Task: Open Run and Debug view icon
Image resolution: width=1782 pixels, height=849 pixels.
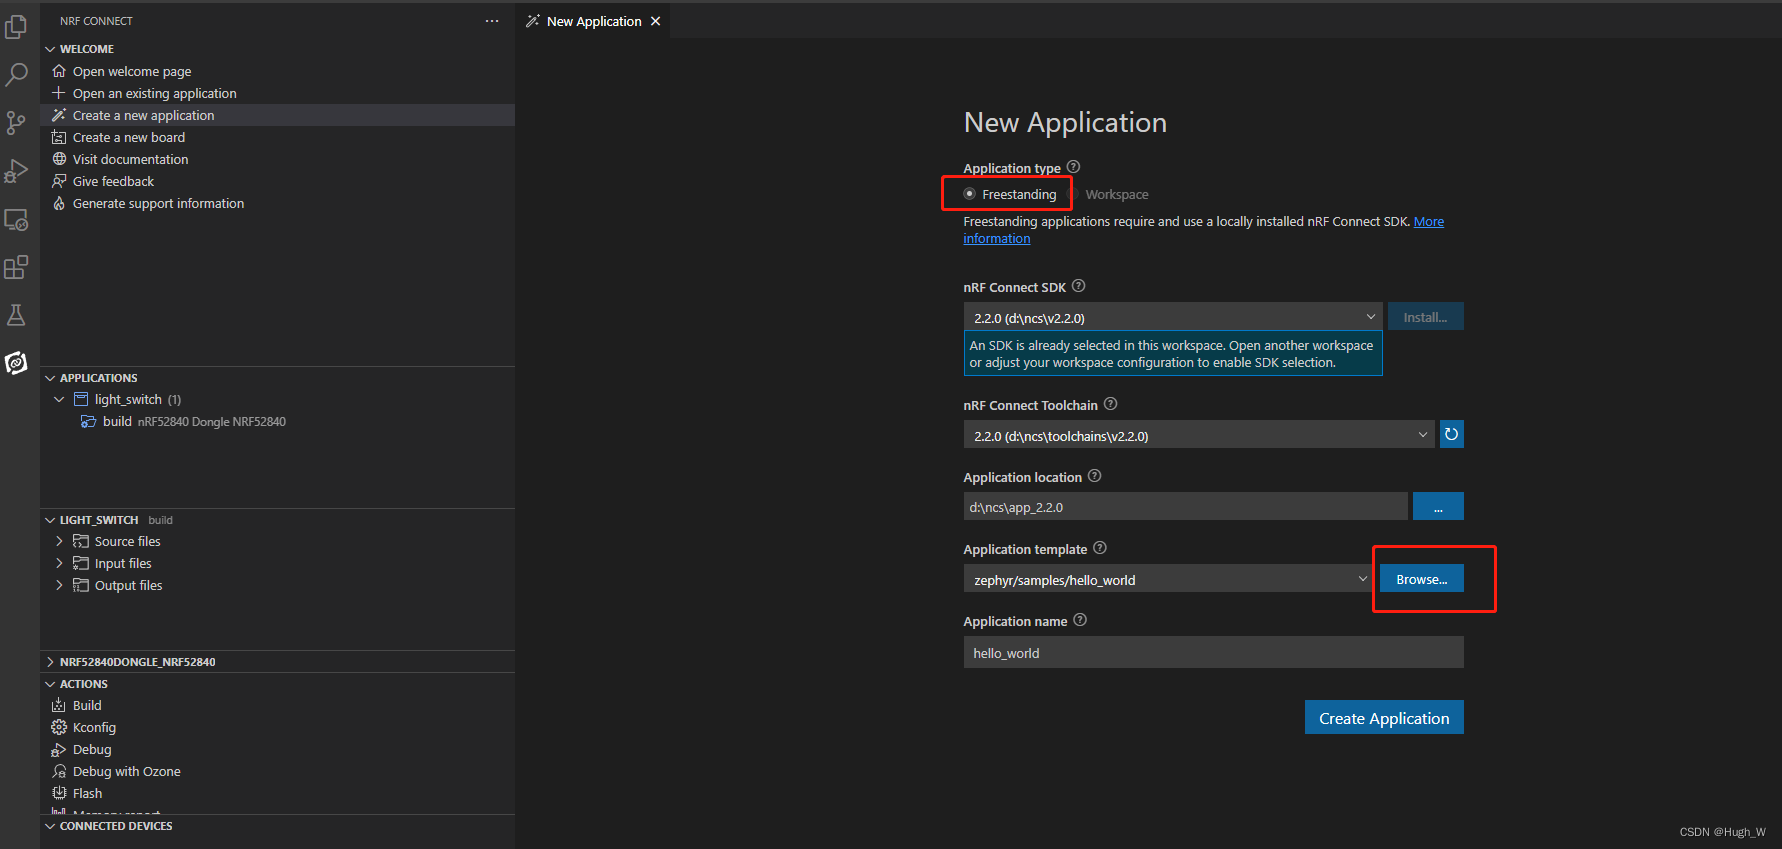Action: point(16,171)
